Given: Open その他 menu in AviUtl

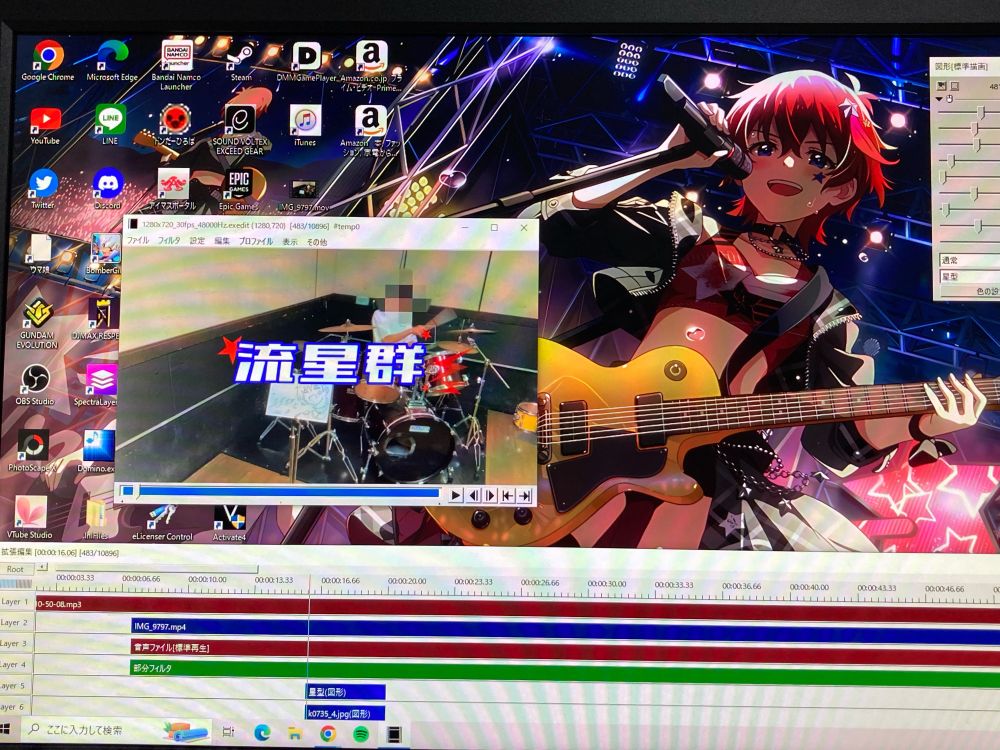Looking at the screenshot, I should pyautogui.click(x=317, y=242).
